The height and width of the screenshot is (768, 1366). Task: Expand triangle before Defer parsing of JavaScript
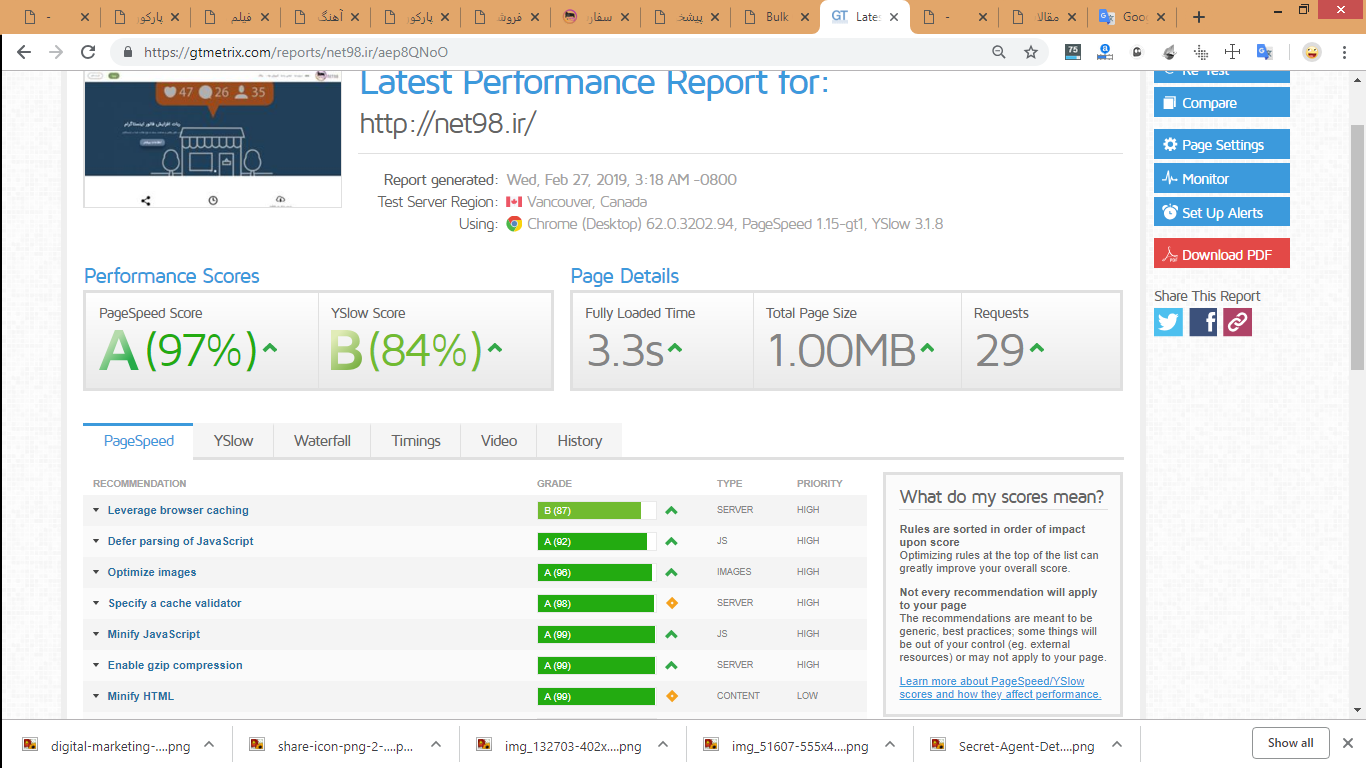(96, 541)
